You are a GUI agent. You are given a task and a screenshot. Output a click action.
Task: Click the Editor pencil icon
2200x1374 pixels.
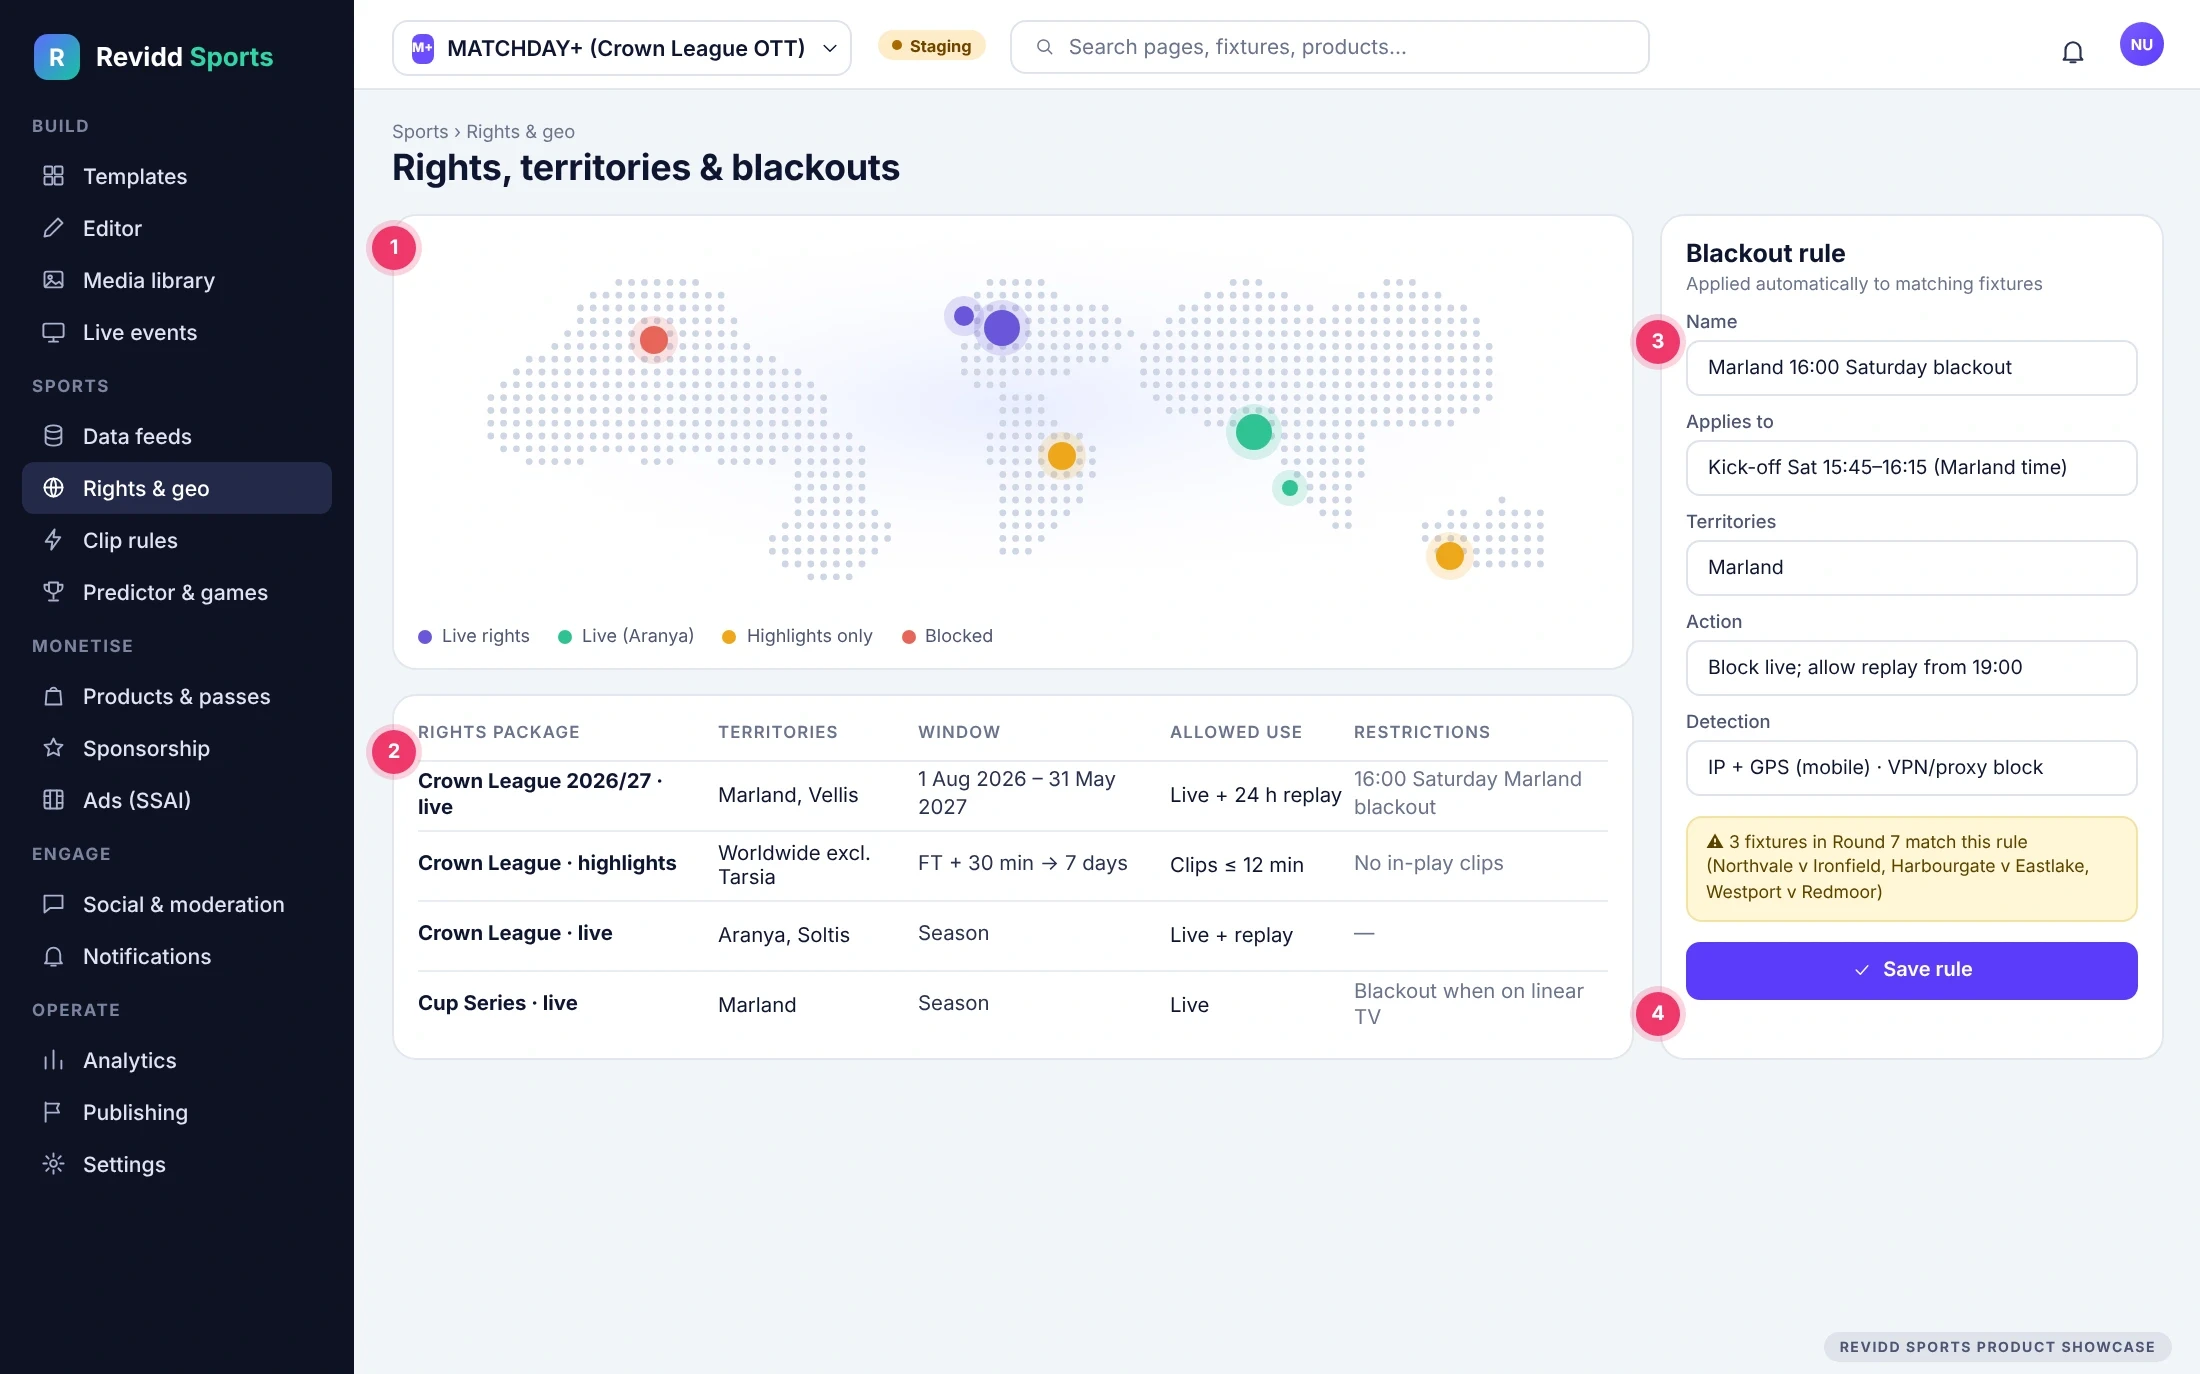pyautogui.click(x=54, y=228)
